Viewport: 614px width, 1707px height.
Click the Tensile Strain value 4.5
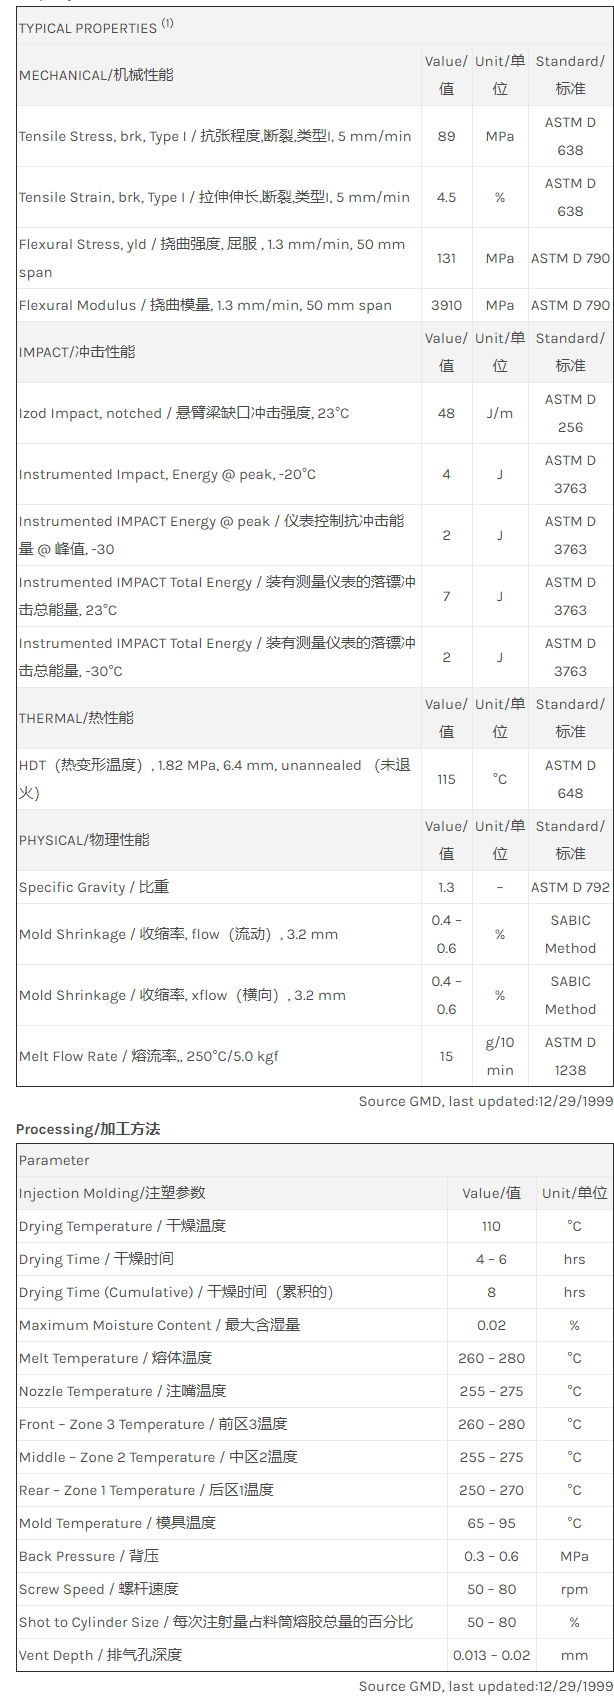coord(446,197)
